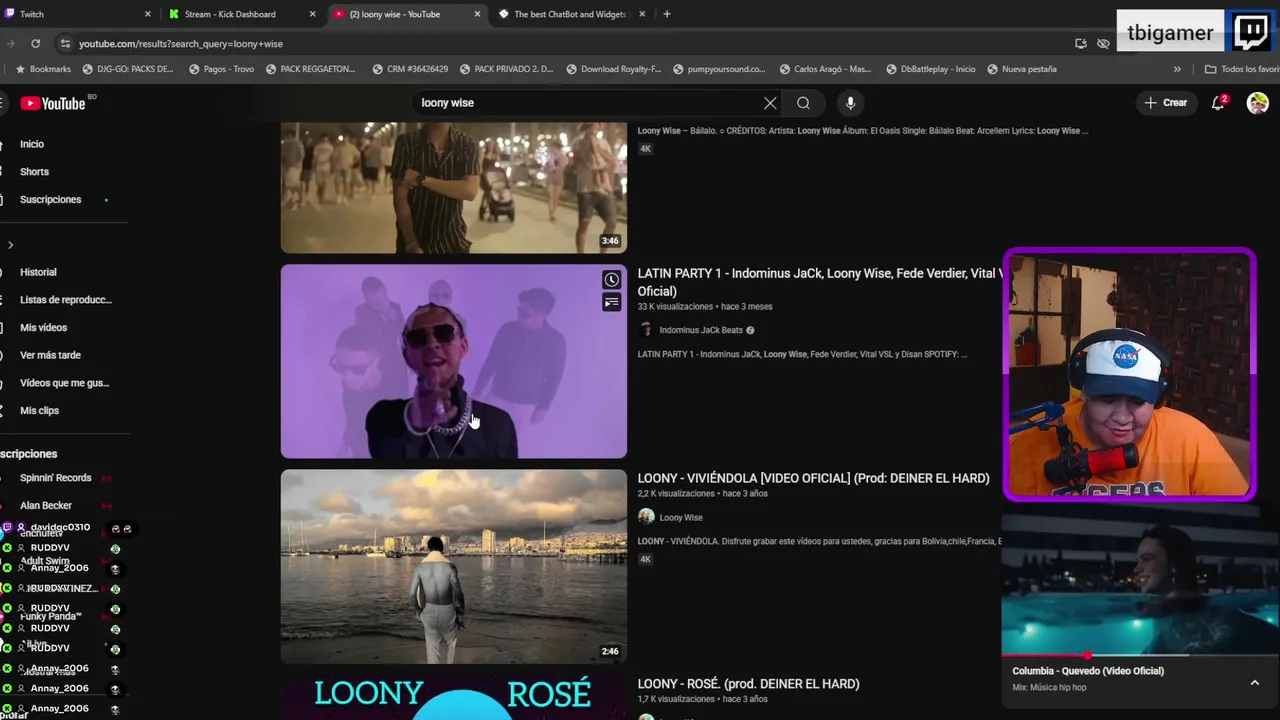The width and height of the screenshot is (1280, 720).
Task: Open the pumpyoursound.co bookmark
Action: [x=719, y=69]
